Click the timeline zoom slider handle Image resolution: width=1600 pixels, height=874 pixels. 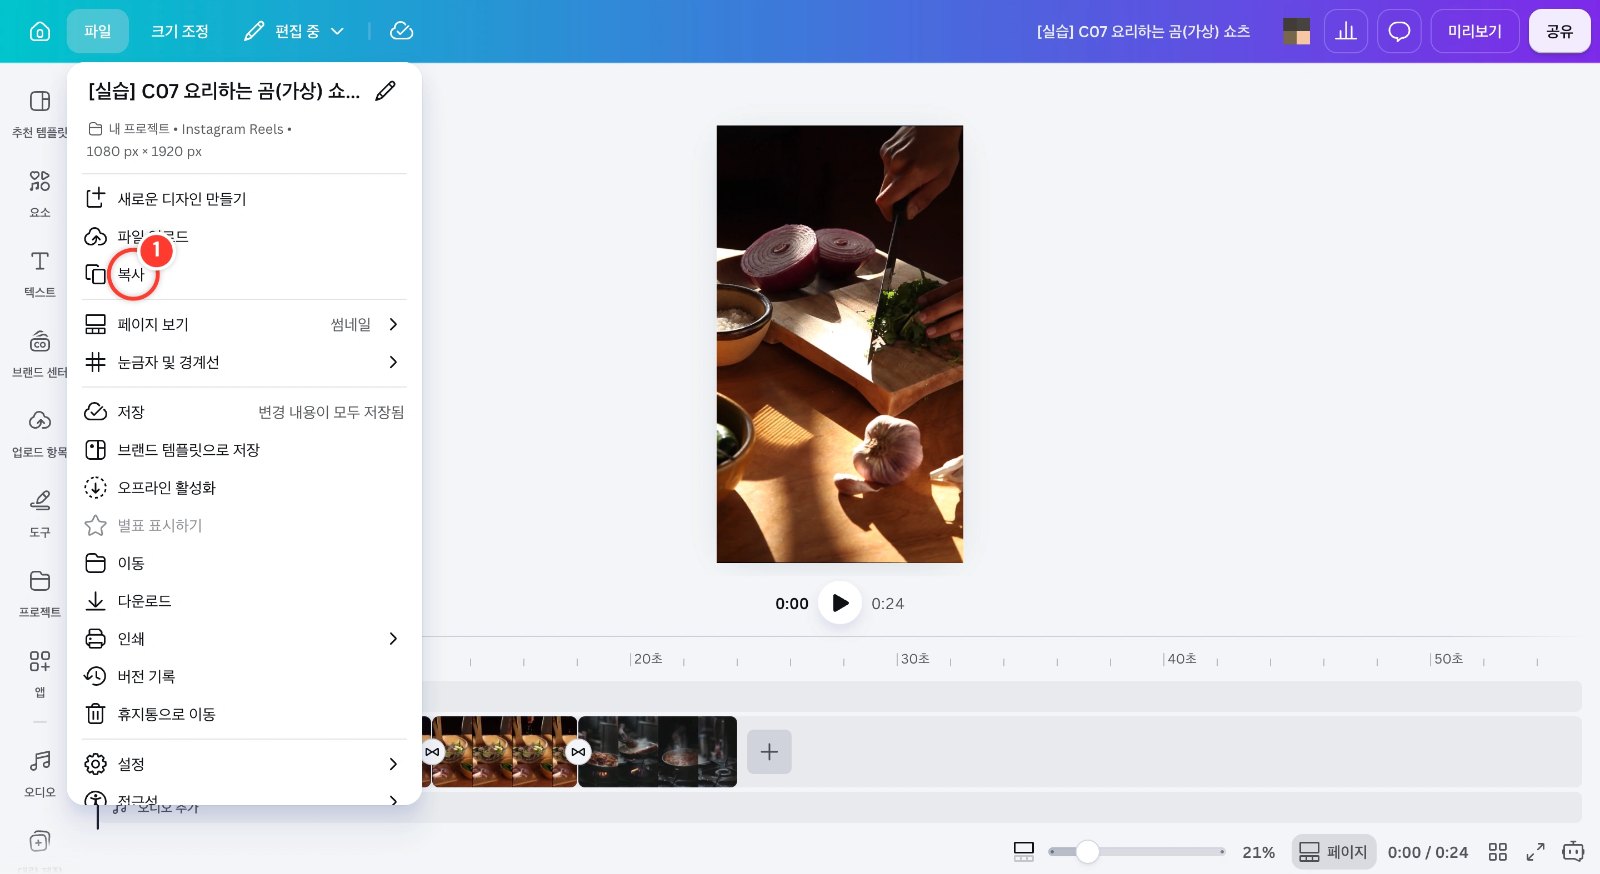pos(1087,852)
